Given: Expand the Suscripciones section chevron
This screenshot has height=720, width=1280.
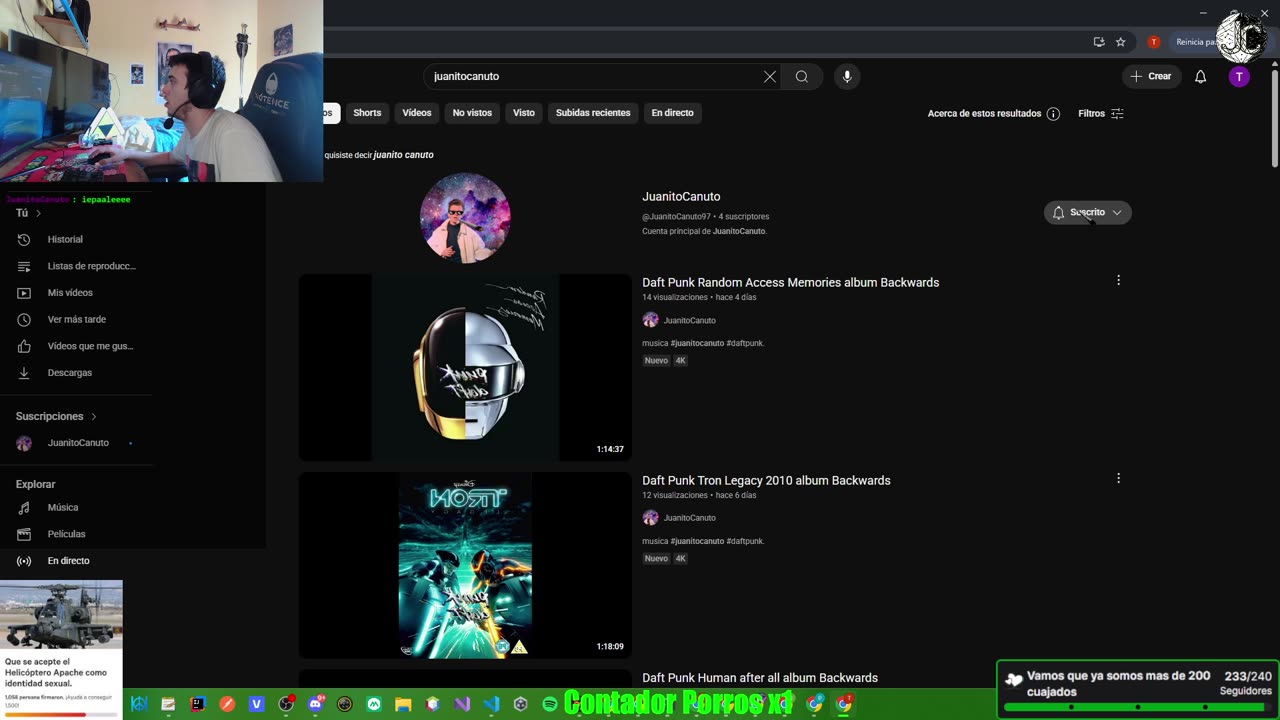Looking at the screenshot, I should coord(94,416).
